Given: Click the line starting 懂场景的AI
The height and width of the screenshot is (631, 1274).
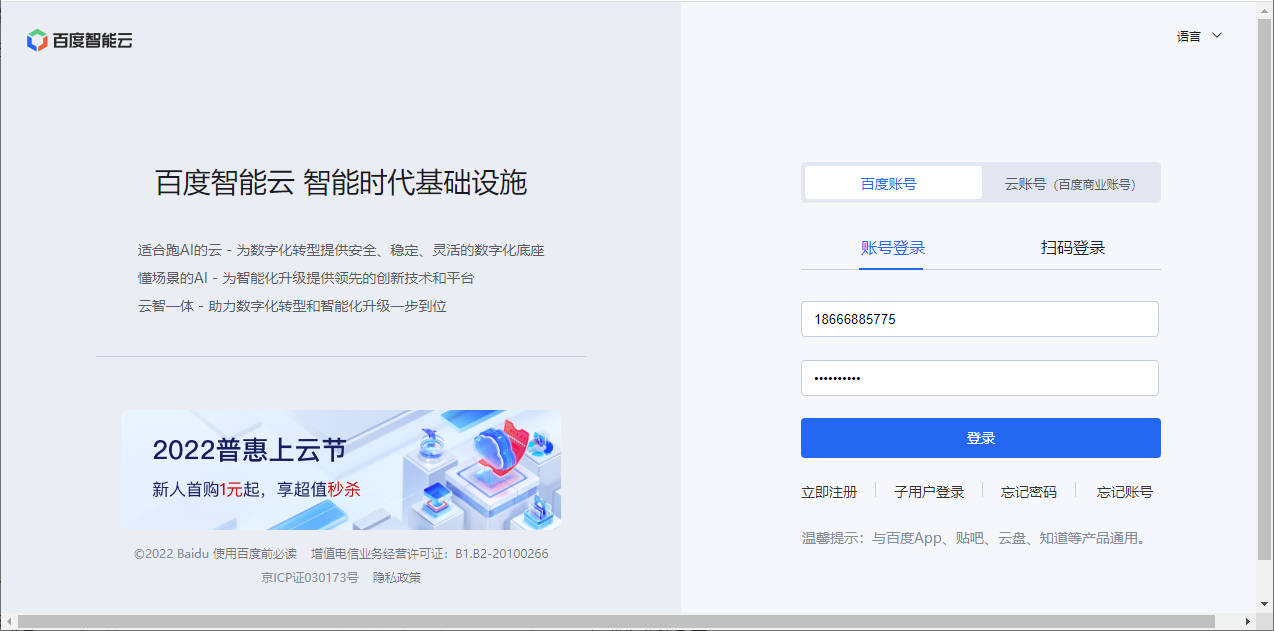Looking at the screenshot, I should click(x=306, y=278).
